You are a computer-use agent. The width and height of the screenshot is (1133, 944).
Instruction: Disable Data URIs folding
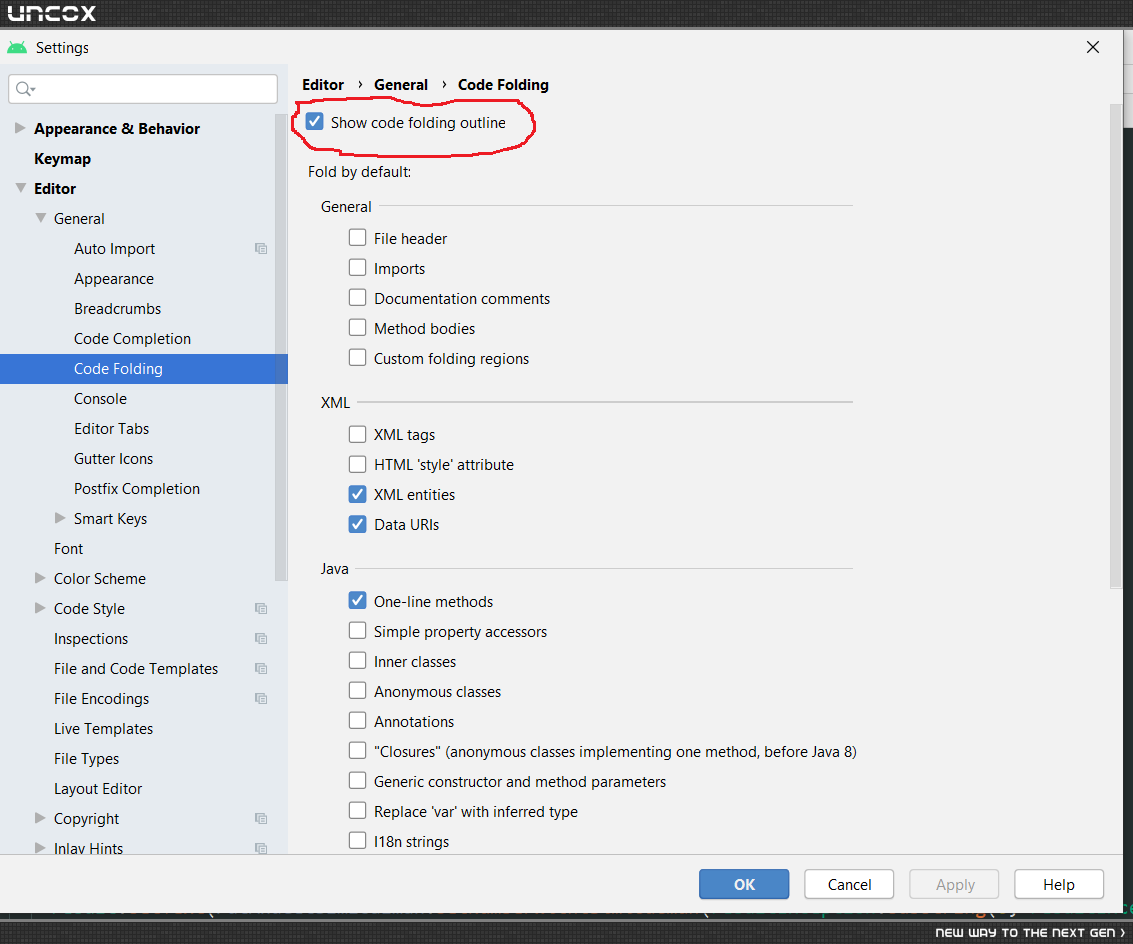point(357,524)
